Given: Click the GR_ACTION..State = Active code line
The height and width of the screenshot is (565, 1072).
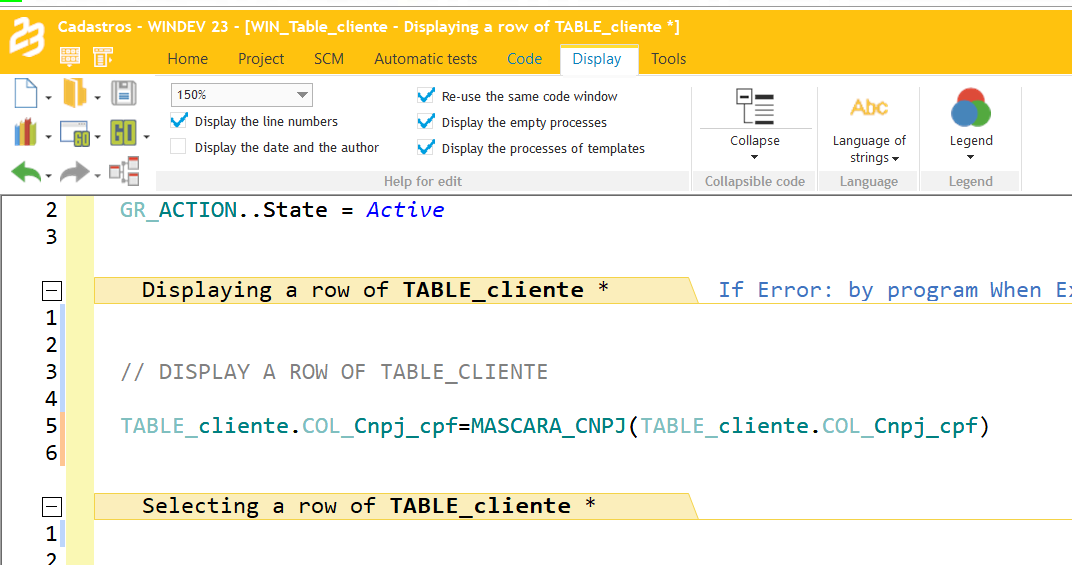Looking at the screenshot, I should 282,209.
